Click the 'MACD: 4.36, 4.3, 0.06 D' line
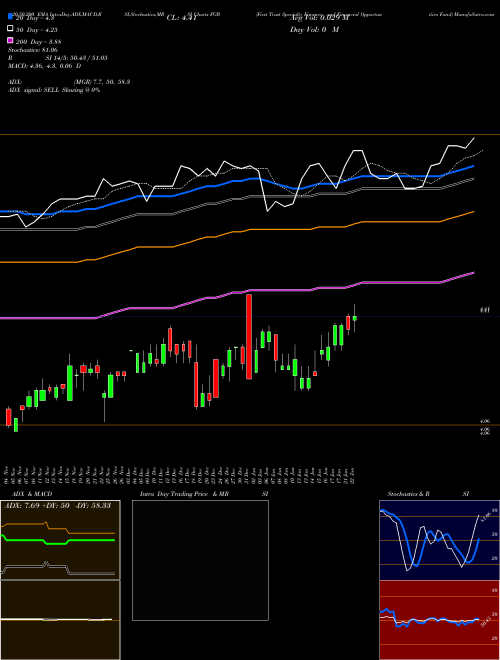Viewport: 500px width, 660px height. (x=45, y=66)
